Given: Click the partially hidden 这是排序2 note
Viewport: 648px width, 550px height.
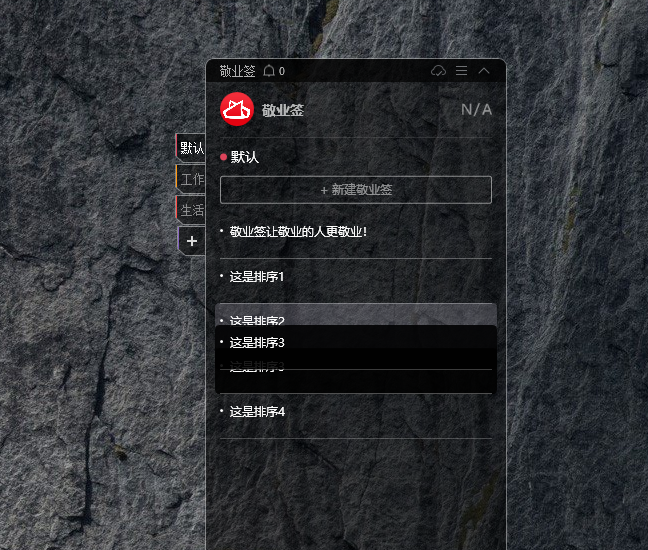Looking at the screenshot, I should (356, 315).
